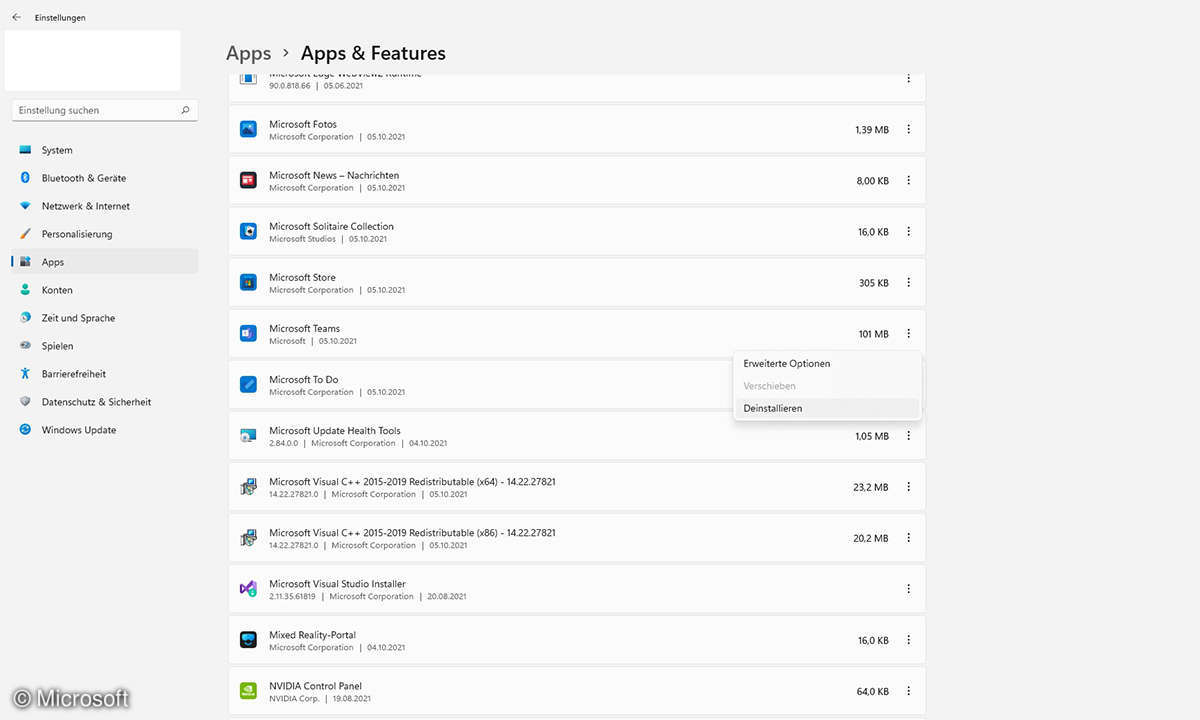The width and height of the screenshot is (1200, 720).
Task: Click the Microsoft Fotos app icon
Action: [248, 129]
